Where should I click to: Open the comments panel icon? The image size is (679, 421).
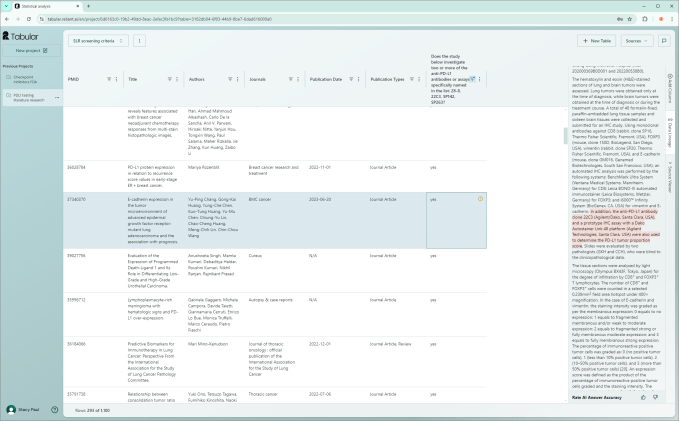pos(664,41)
